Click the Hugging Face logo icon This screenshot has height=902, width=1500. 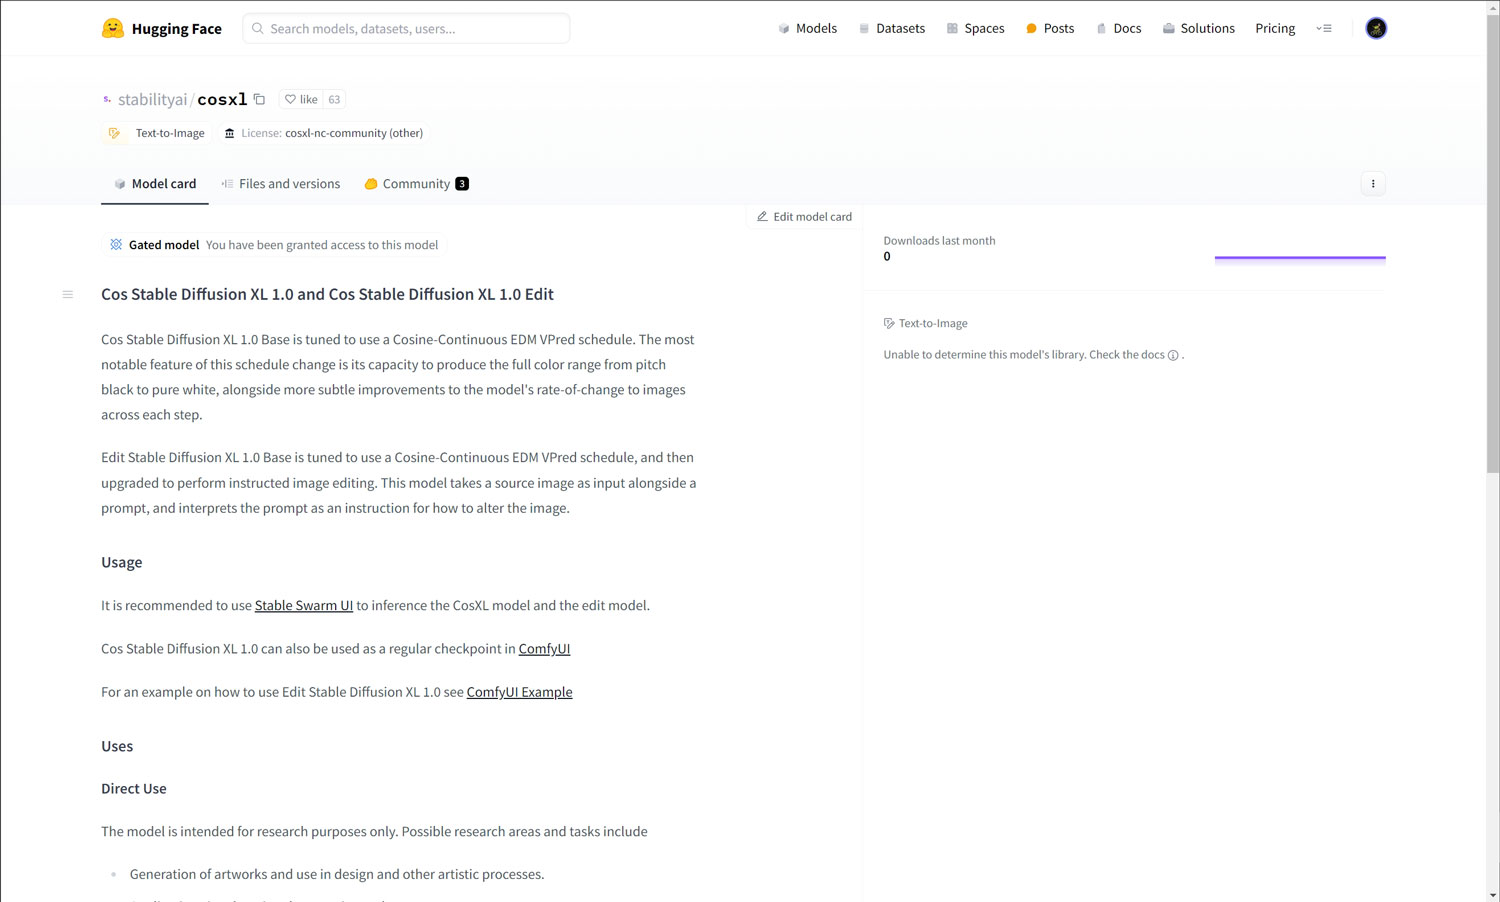coord(113,28)
